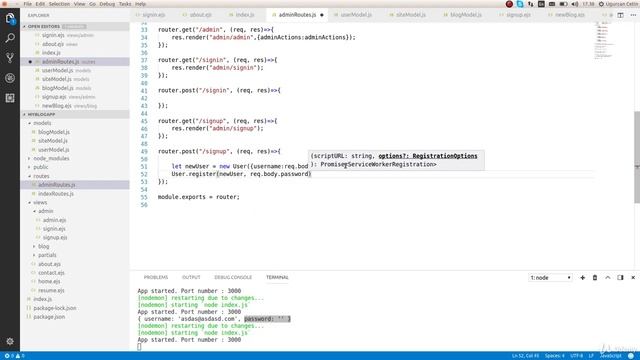Open signup.ejs in the admin folder tree
This screenshot has height=360, width=640.
coord(55,238)
